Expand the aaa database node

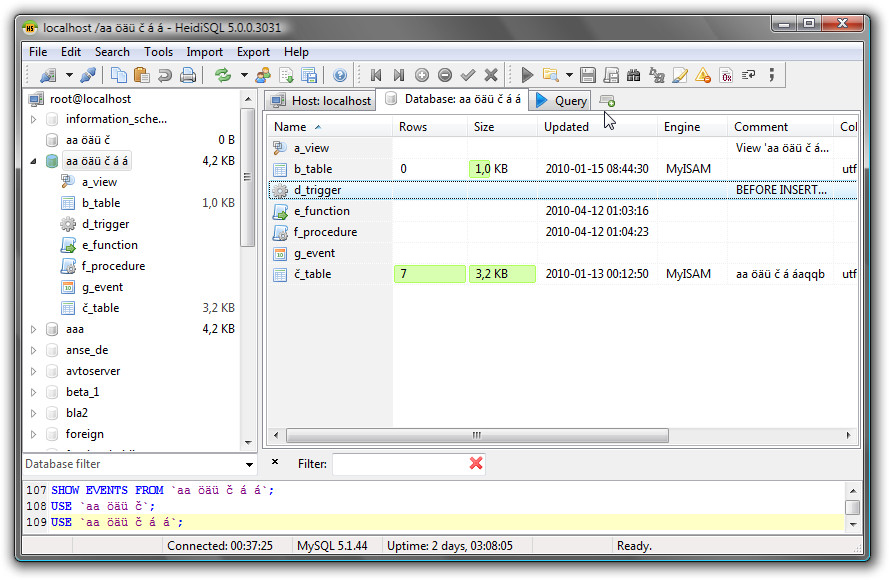[33, 329]
